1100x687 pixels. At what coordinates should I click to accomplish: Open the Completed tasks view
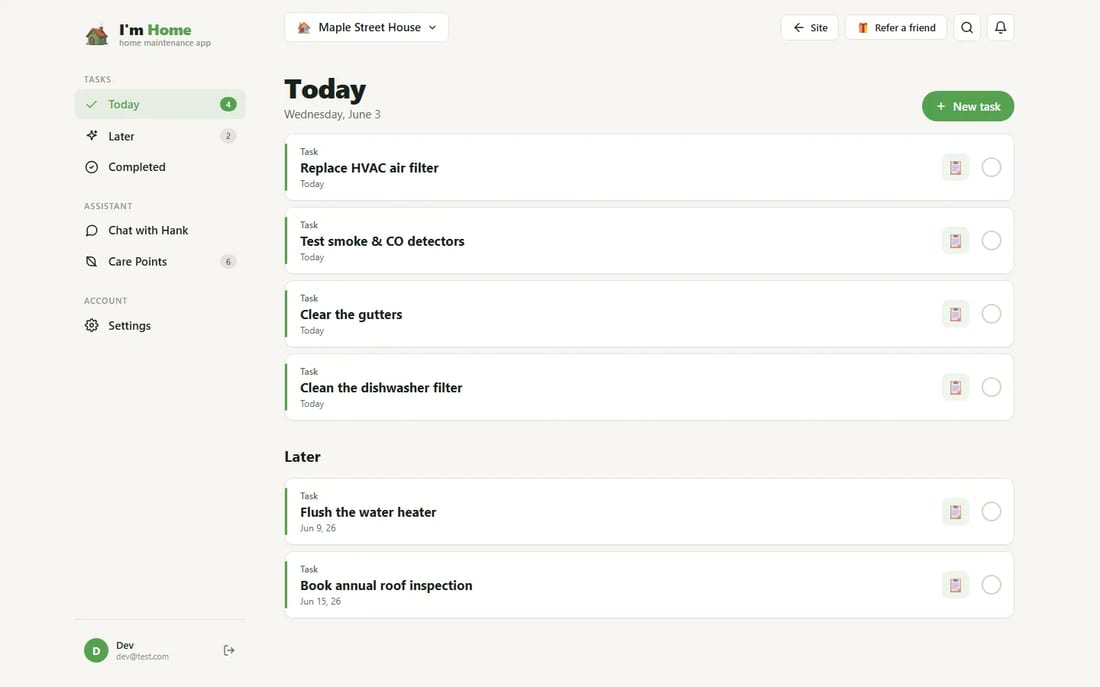[160, 167]
